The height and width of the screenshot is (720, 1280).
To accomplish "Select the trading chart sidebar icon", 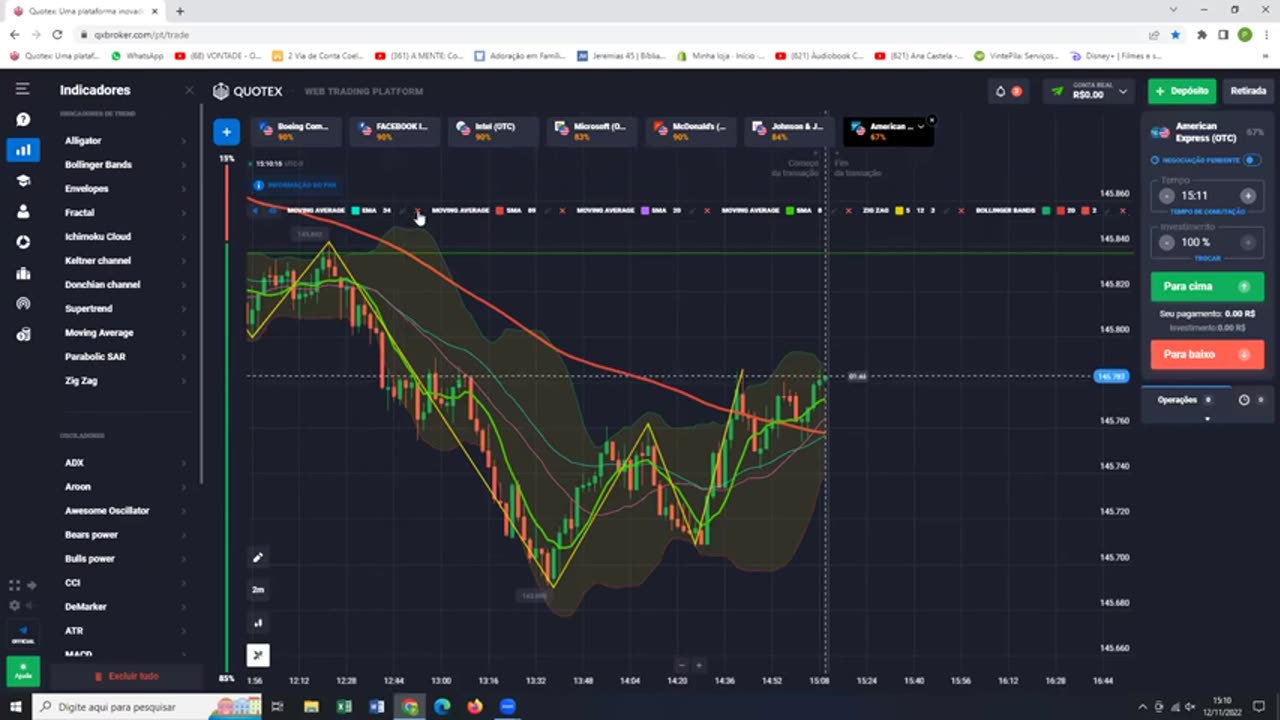I will (x=23, y=150).
